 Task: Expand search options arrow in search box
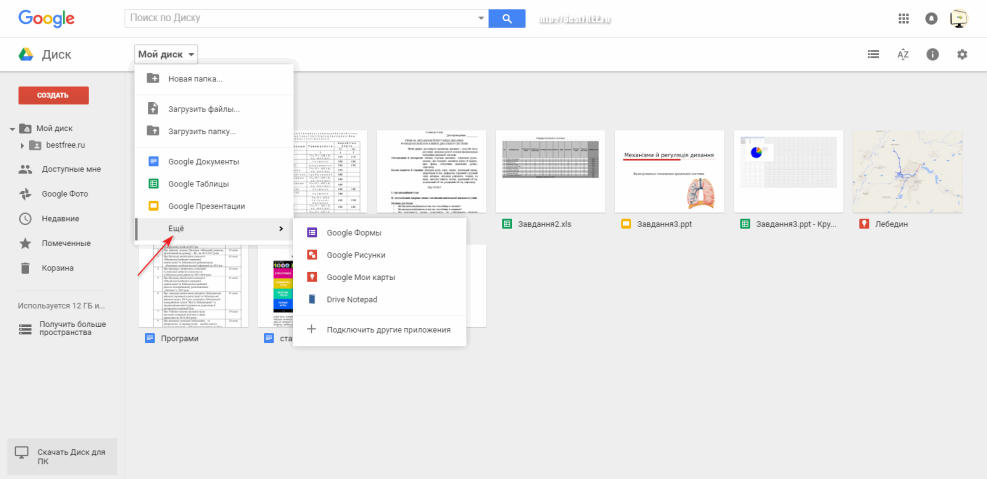point(480,18)
